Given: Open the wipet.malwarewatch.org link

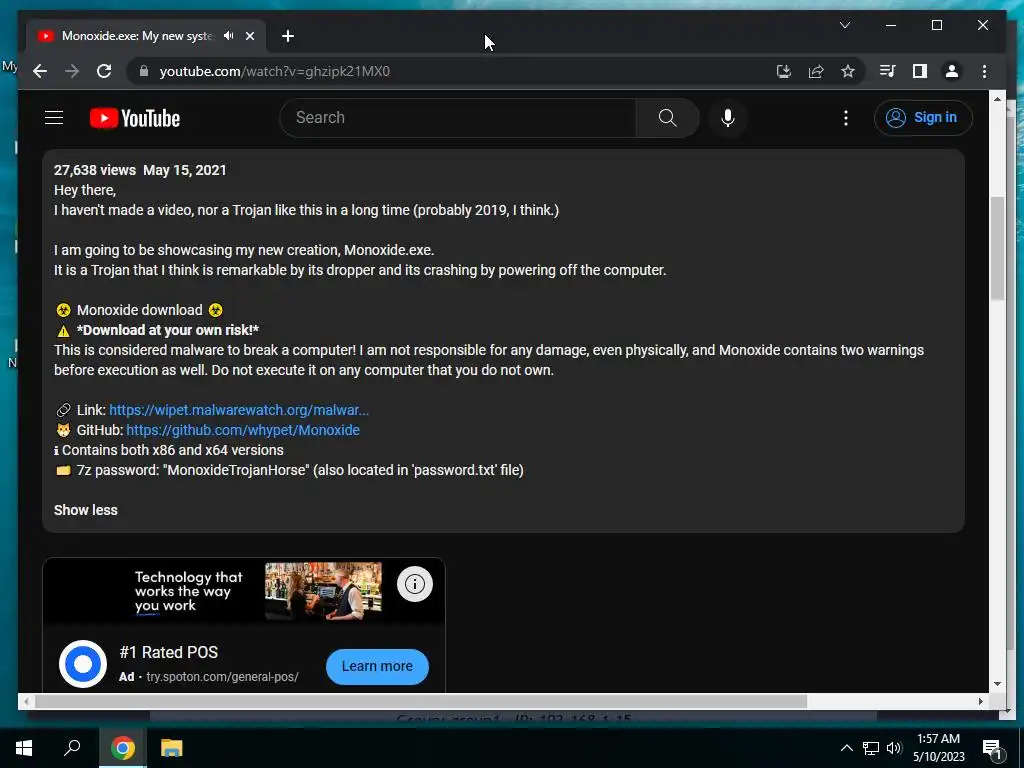Looking at the screenshot, I should [x=239, y=410].
